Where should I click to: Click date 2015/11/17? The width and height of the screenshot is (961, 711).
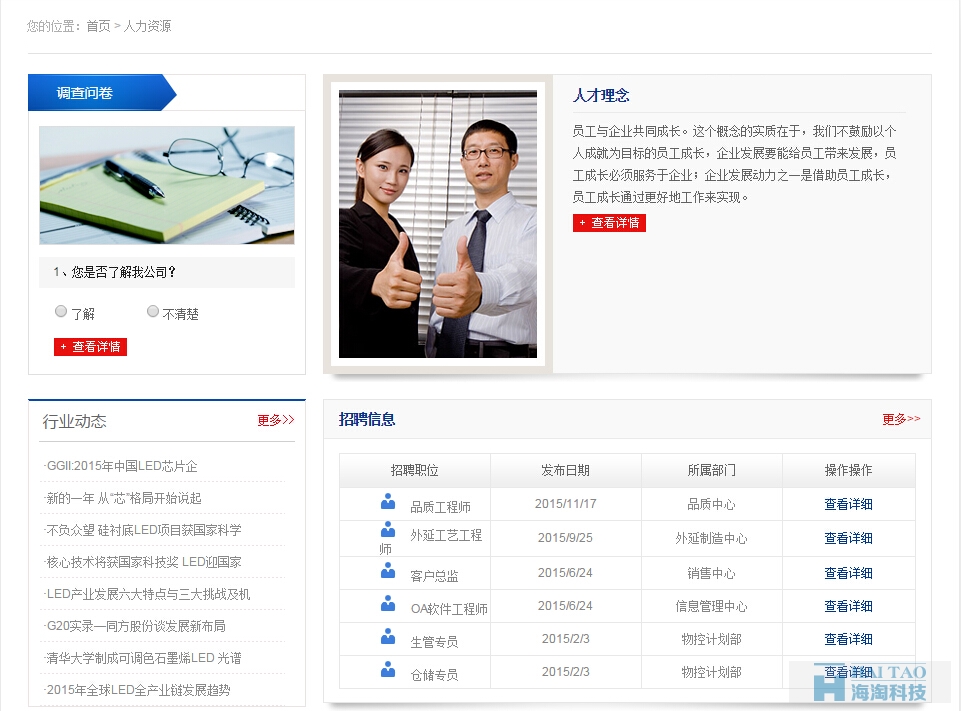click(x=565, y=504)
